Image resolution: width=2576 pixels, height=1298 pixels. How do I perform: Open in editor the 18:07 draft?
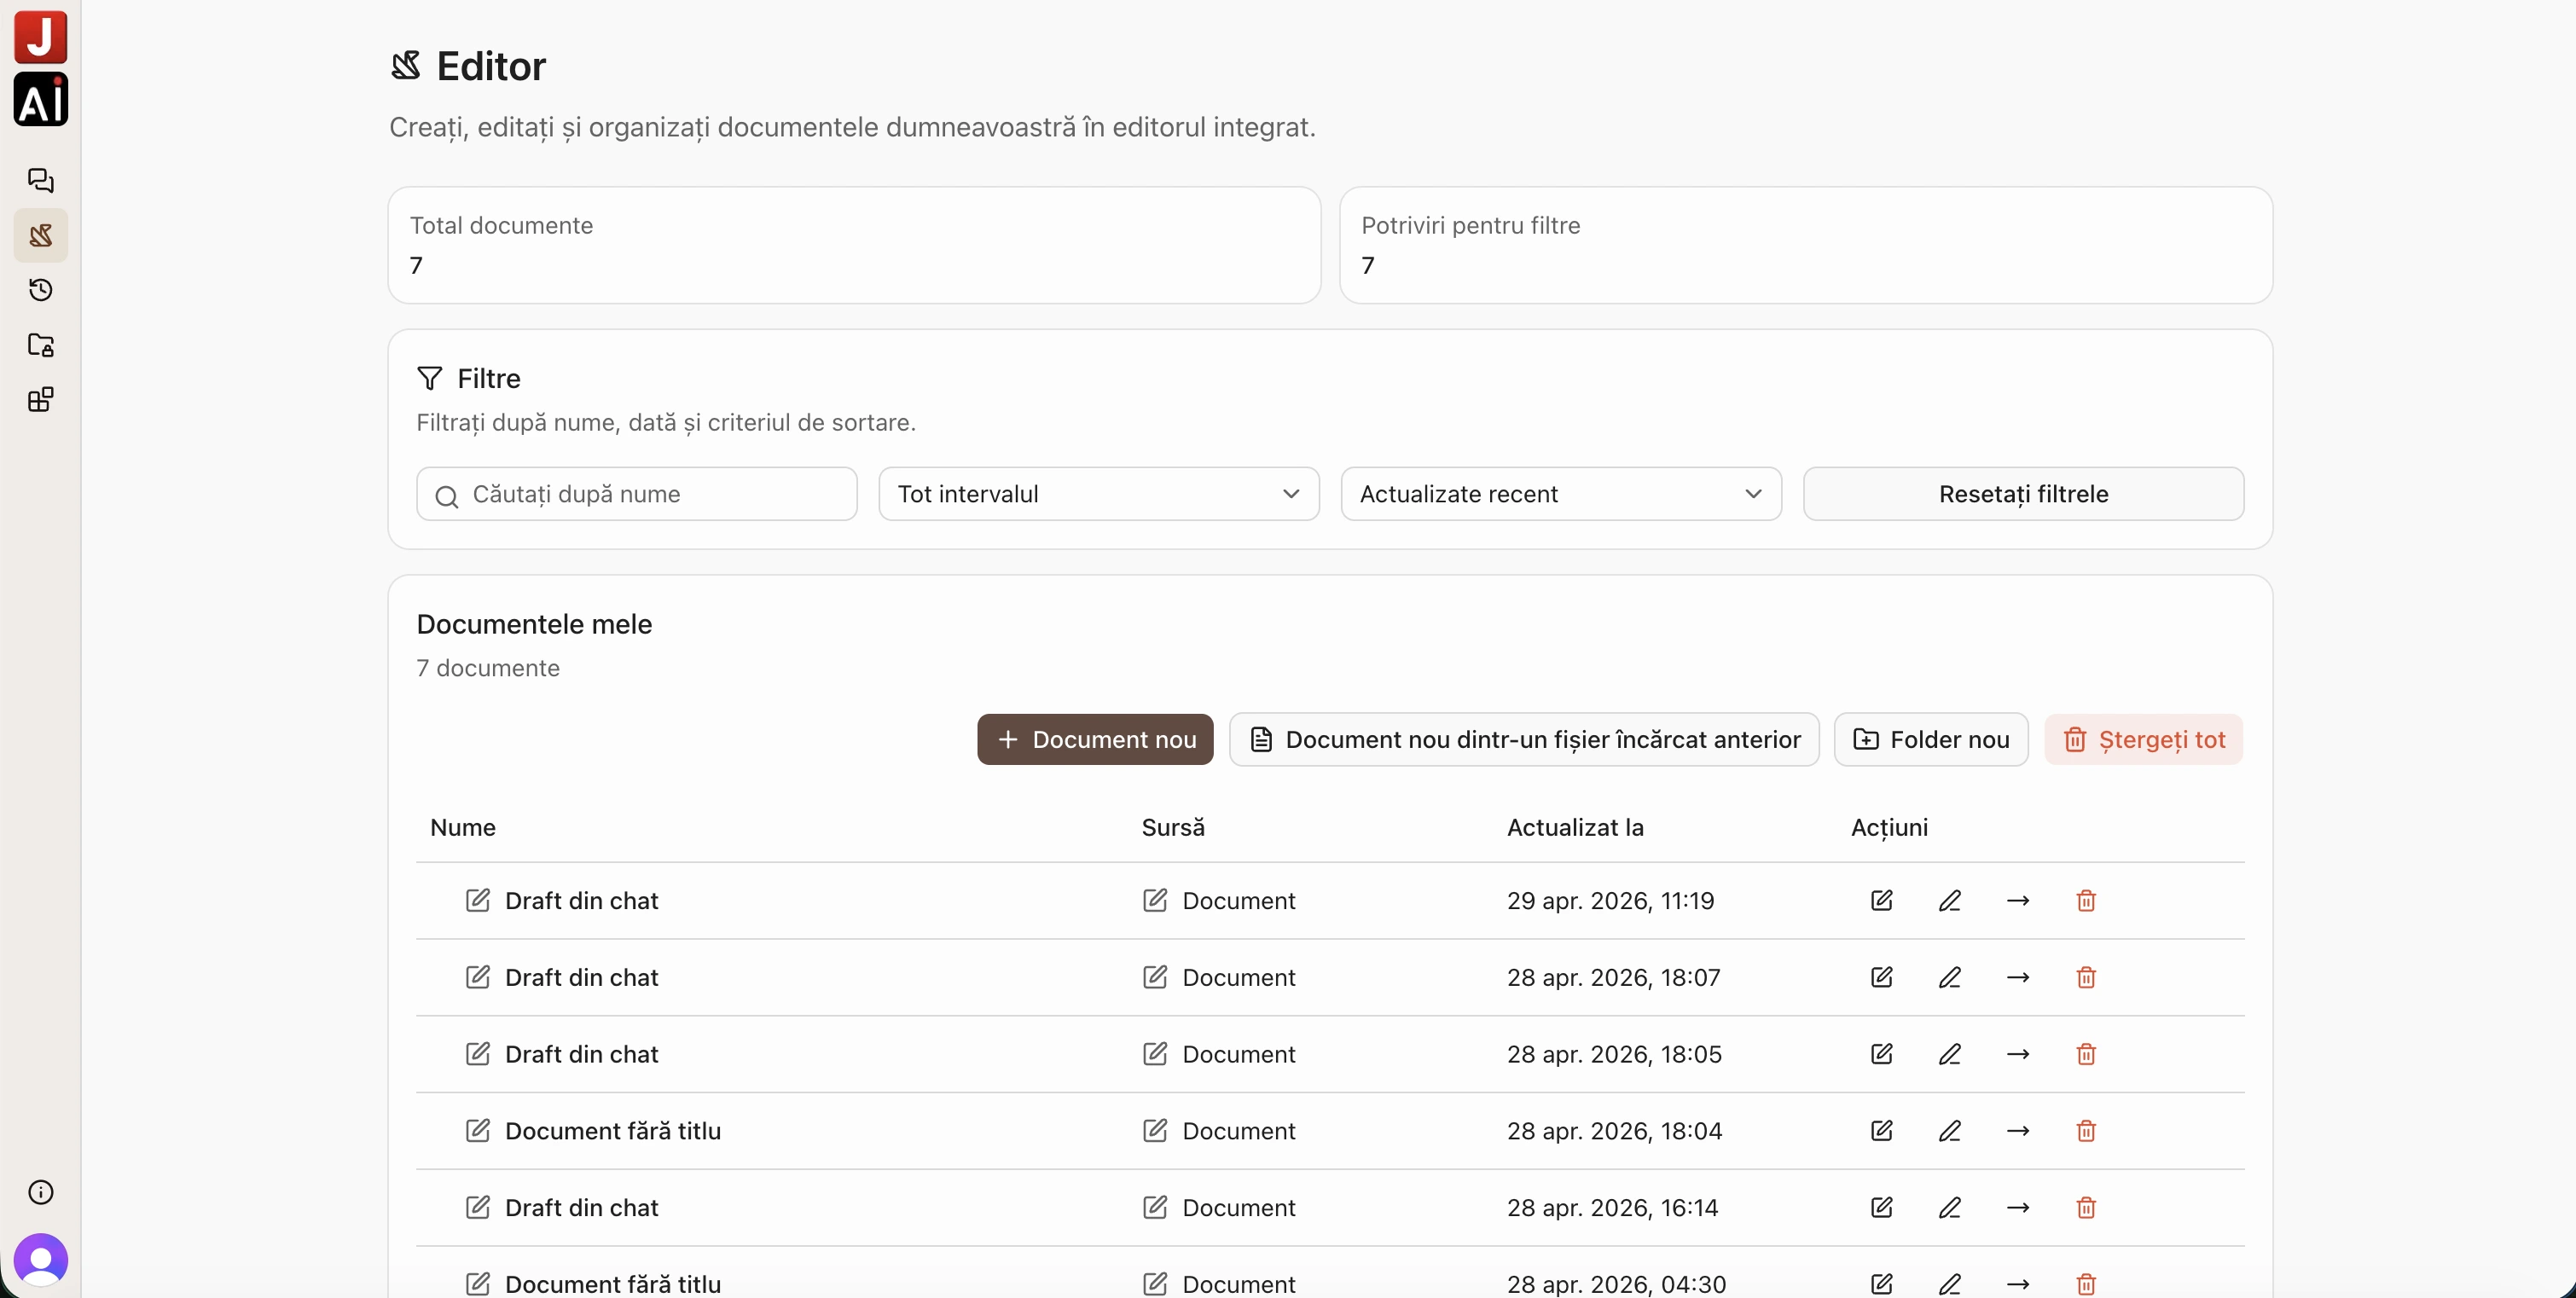click(x=1881, y=977)
